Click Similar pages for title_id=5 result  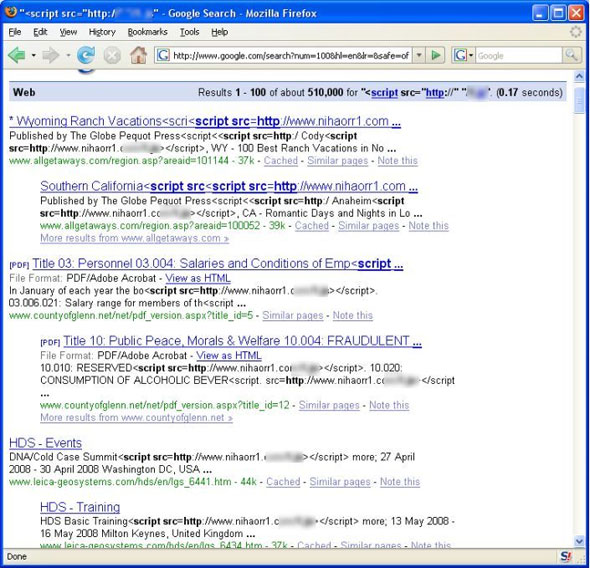tap(293, 315)
